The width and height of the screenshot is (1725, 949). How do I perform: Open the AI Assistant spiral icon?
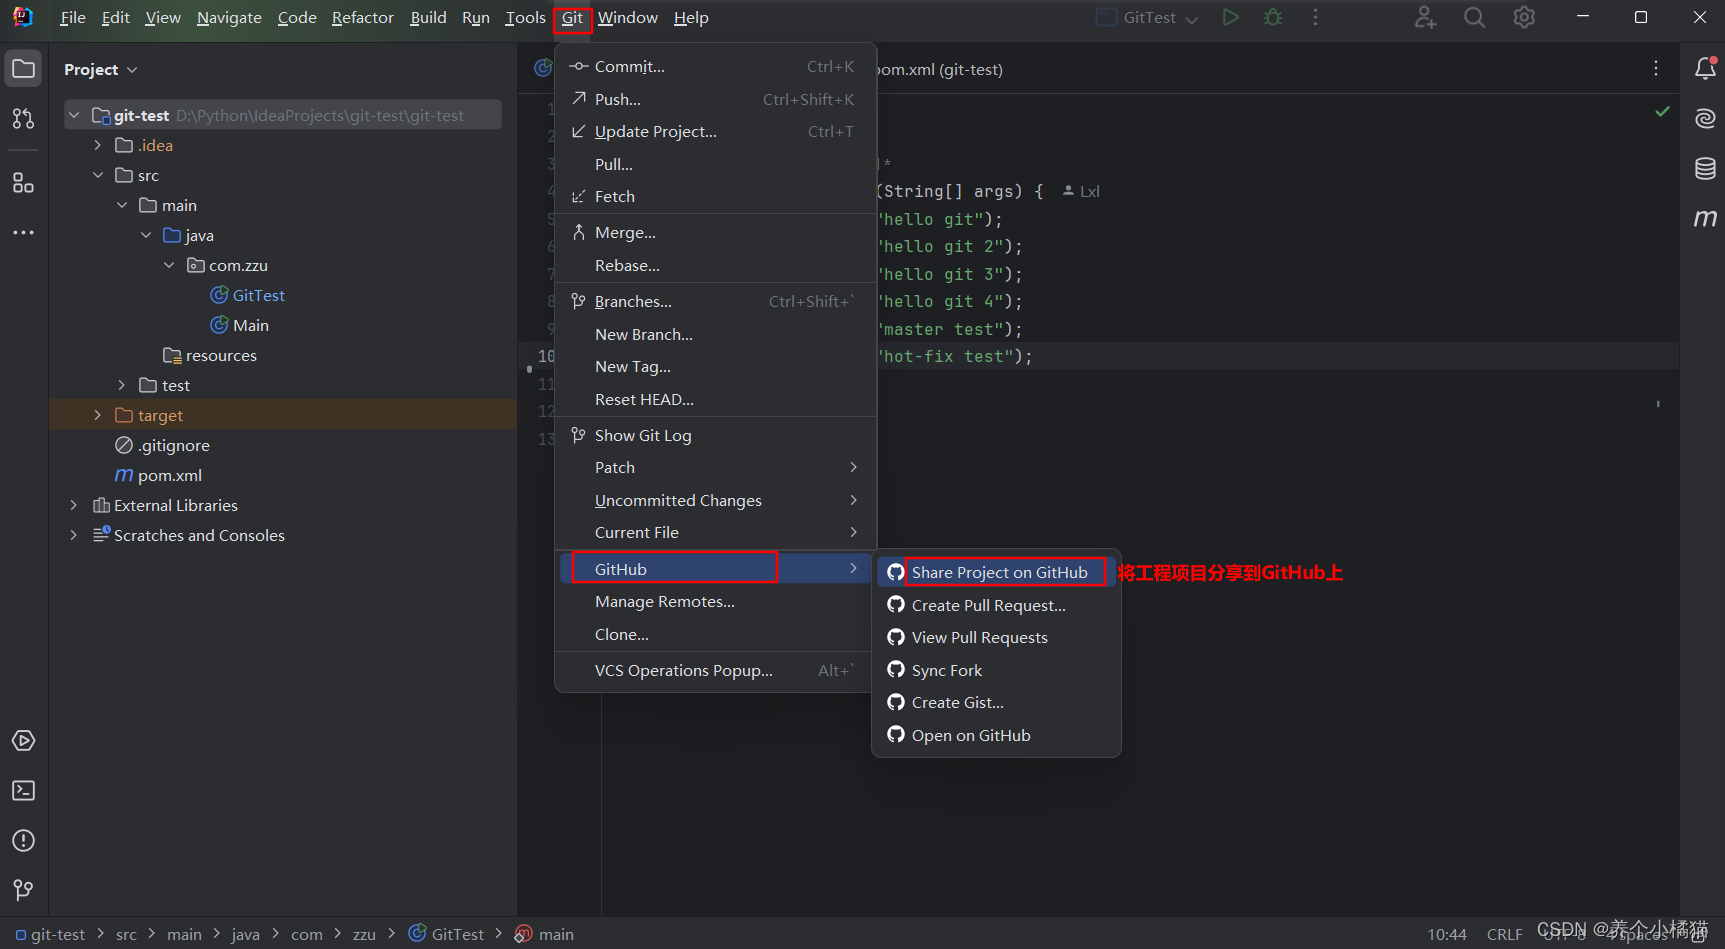(x=1705, y=119)
